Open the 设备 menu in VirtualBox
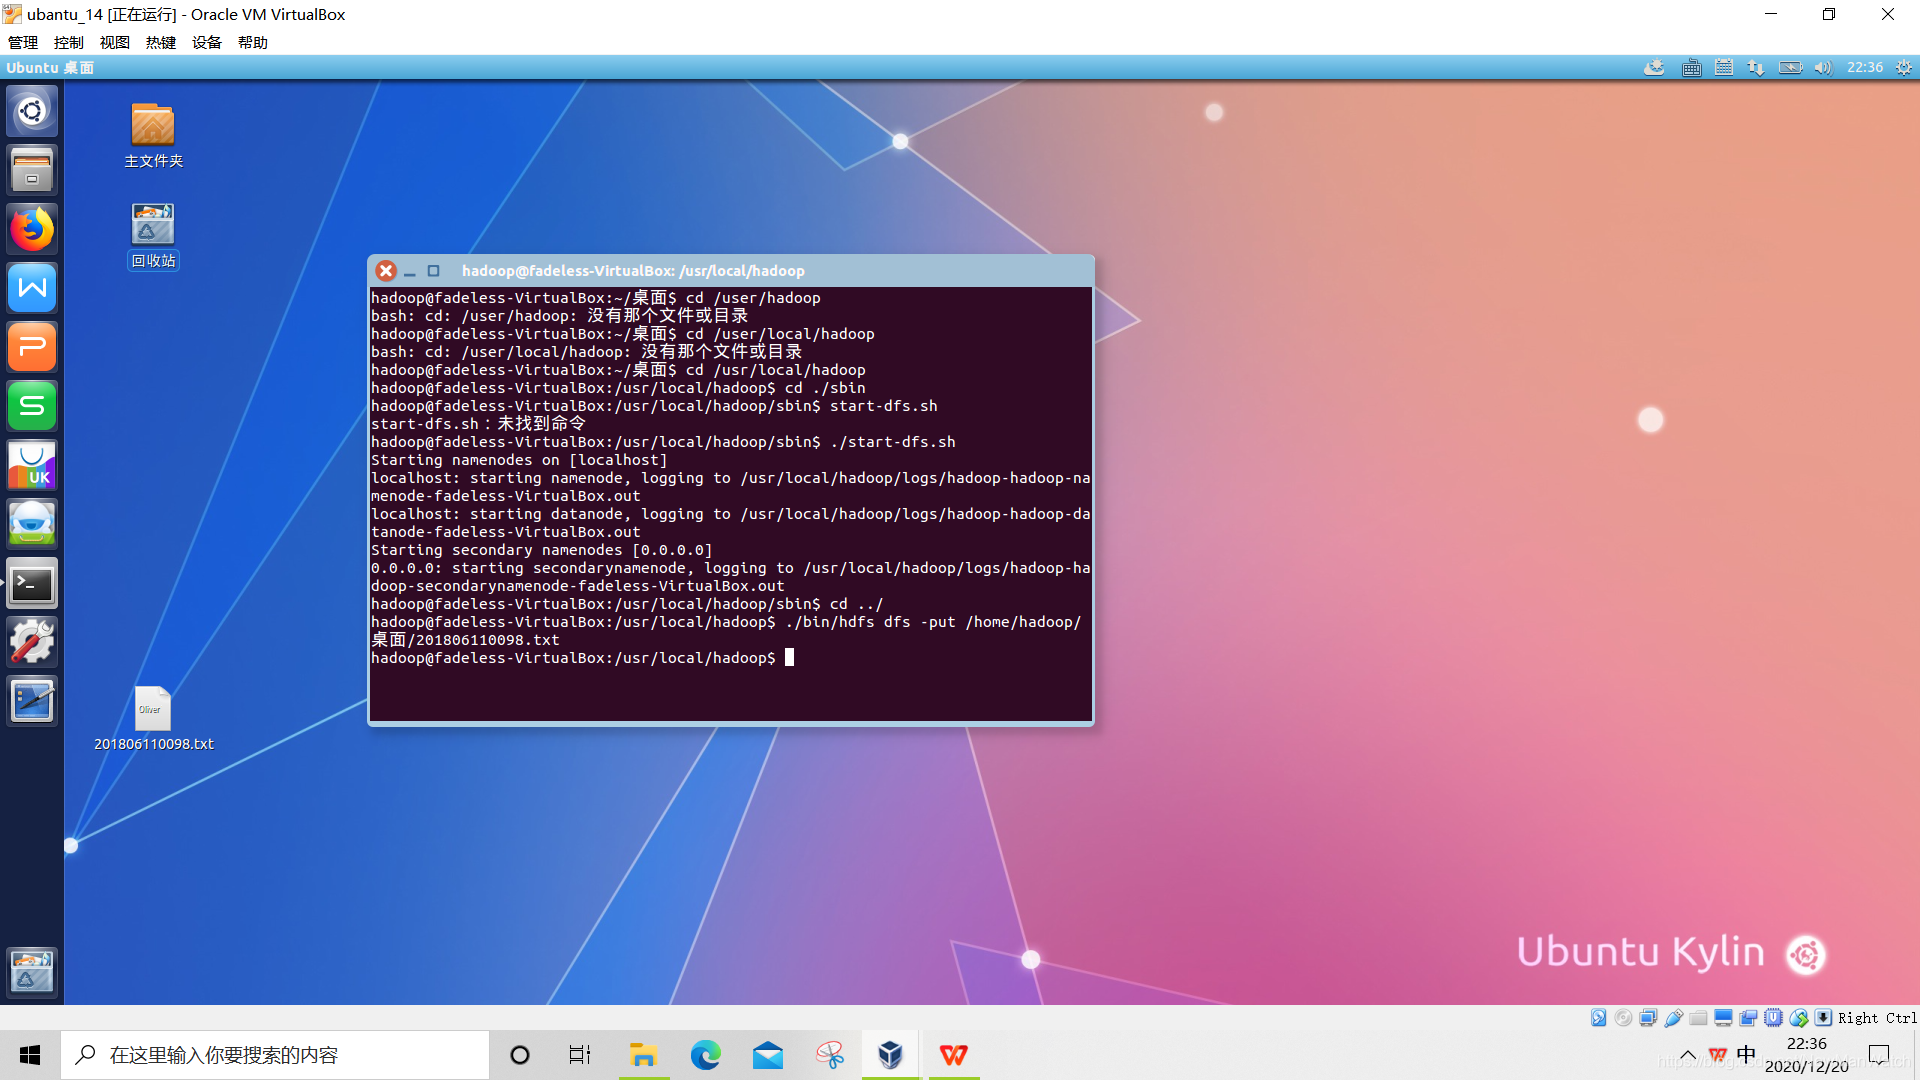 coord(207,43)
